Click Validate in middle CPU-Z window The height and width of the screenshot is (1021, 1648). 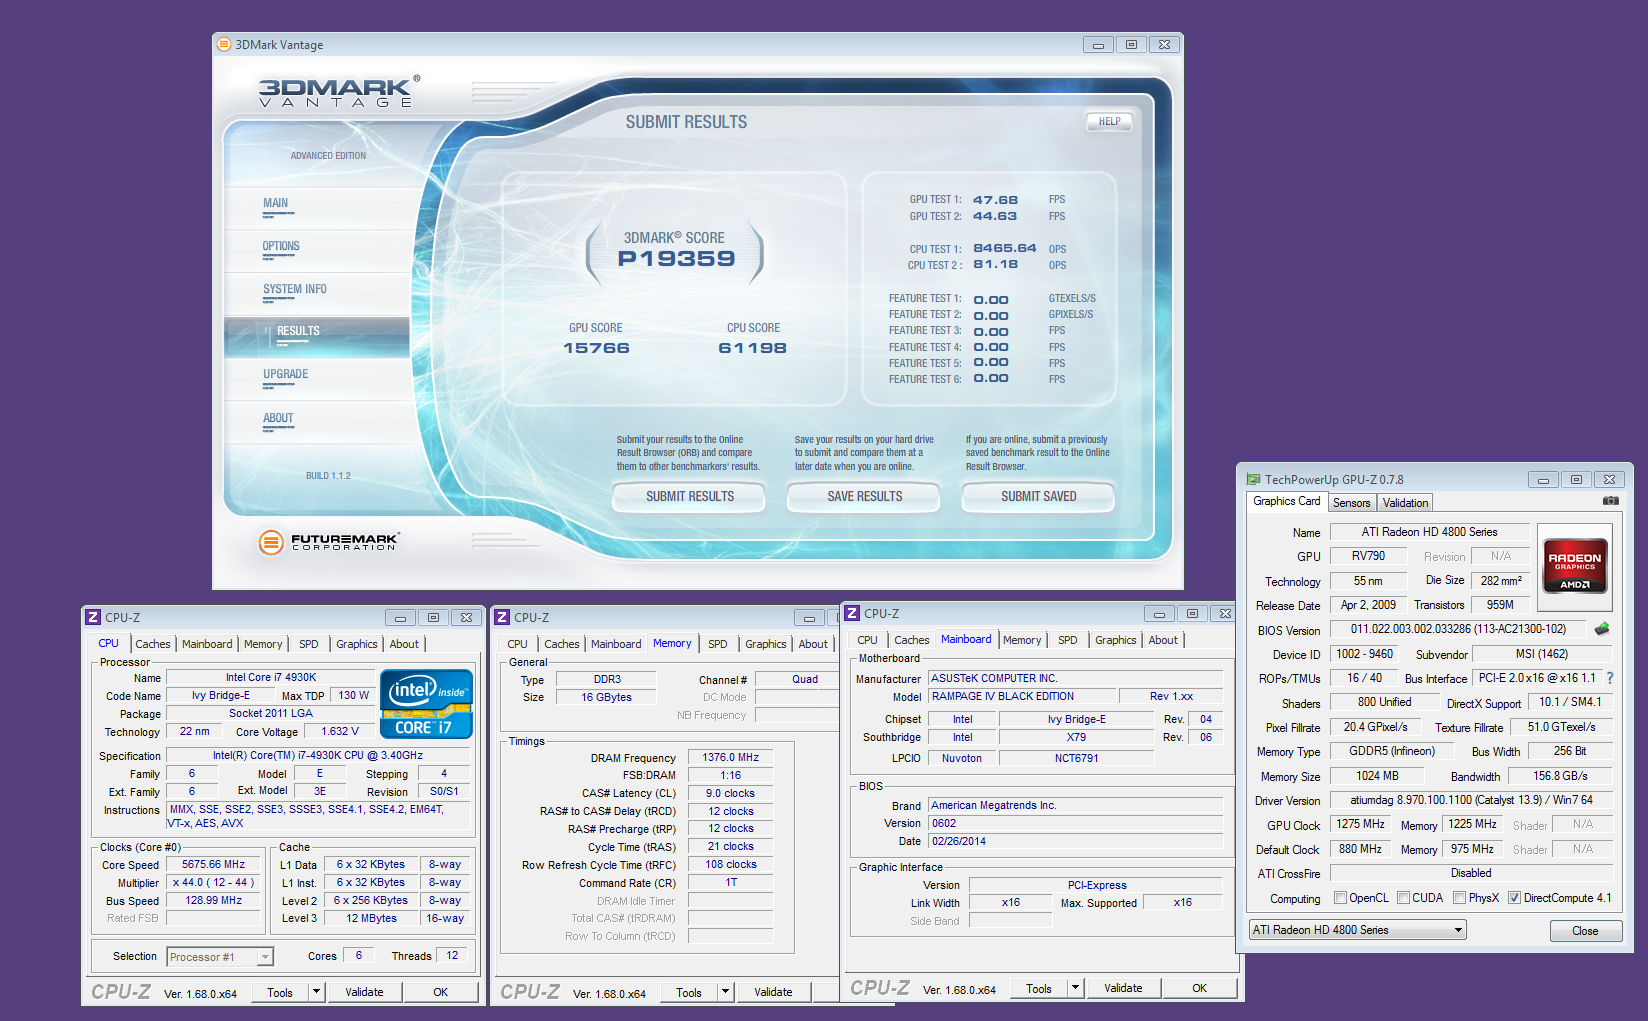tap(773, 992)
